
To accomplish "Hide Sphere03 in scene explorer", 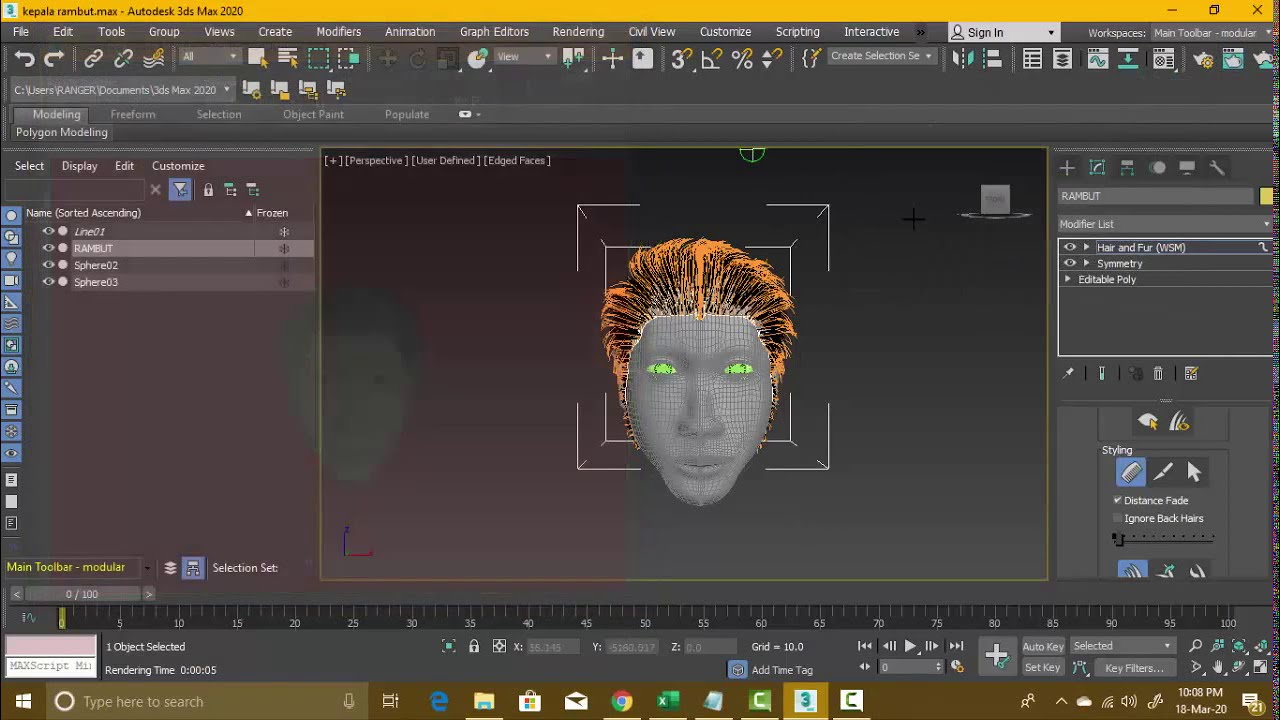I will (x=48, y=282).
